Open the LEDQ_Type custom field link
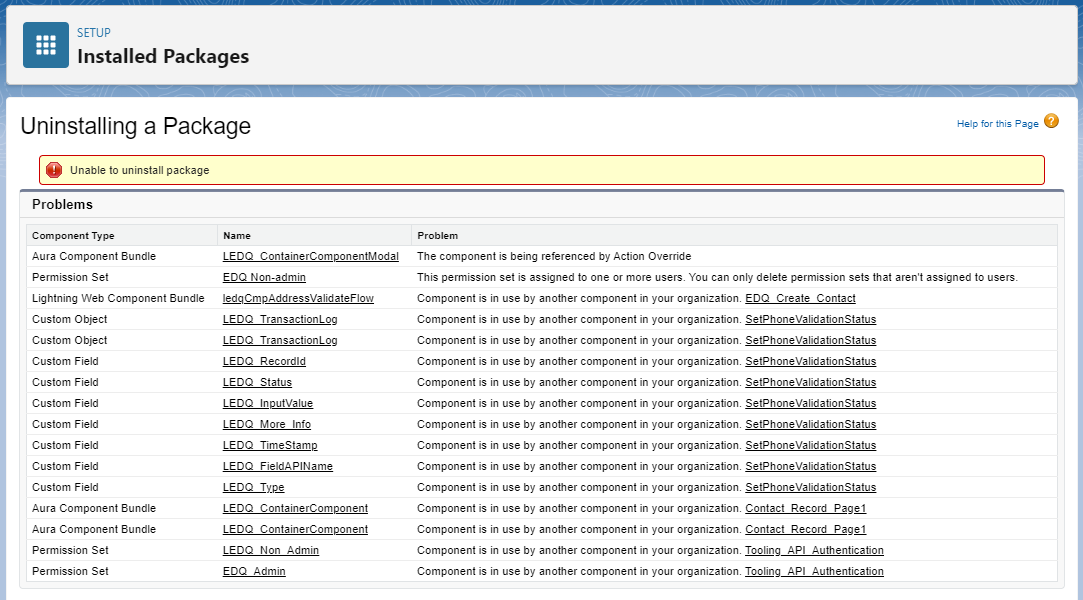Image resolution: width=1083 pixels, height=600 pixels. click(253, 487)
